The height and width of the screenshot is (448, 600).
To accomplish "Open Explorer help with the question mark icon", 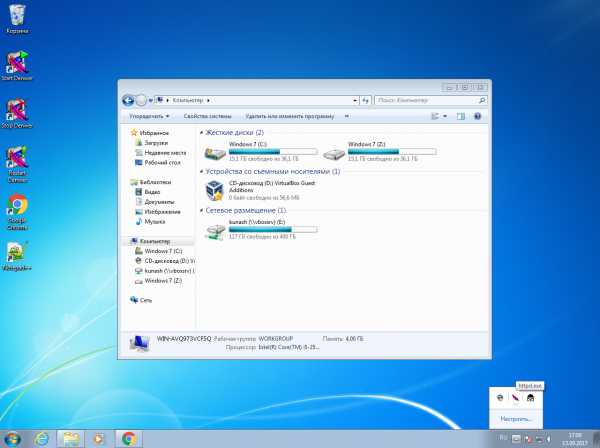I will tap(478, 116).
